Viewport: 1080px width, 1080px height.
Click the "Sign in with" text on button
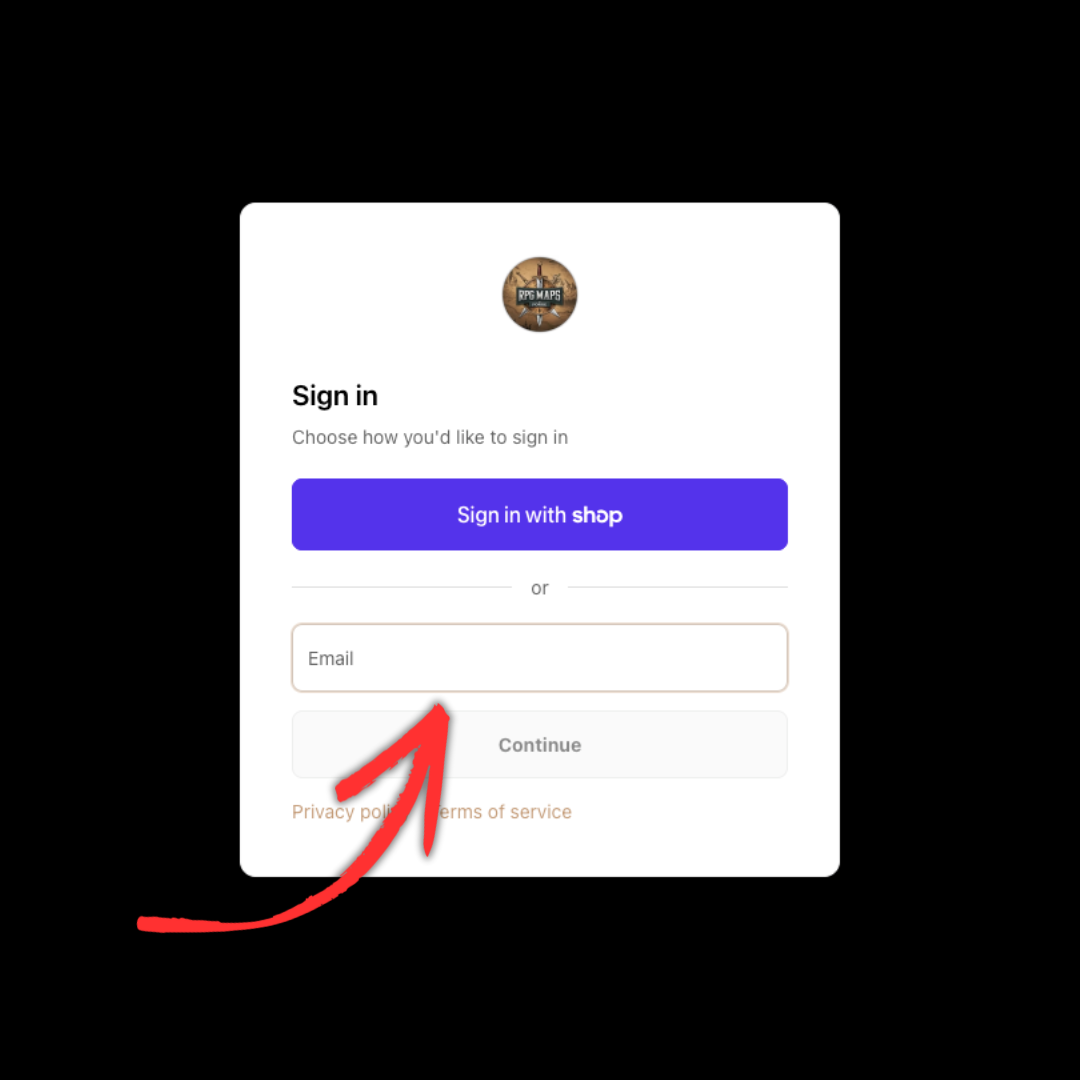click(511, 515)
